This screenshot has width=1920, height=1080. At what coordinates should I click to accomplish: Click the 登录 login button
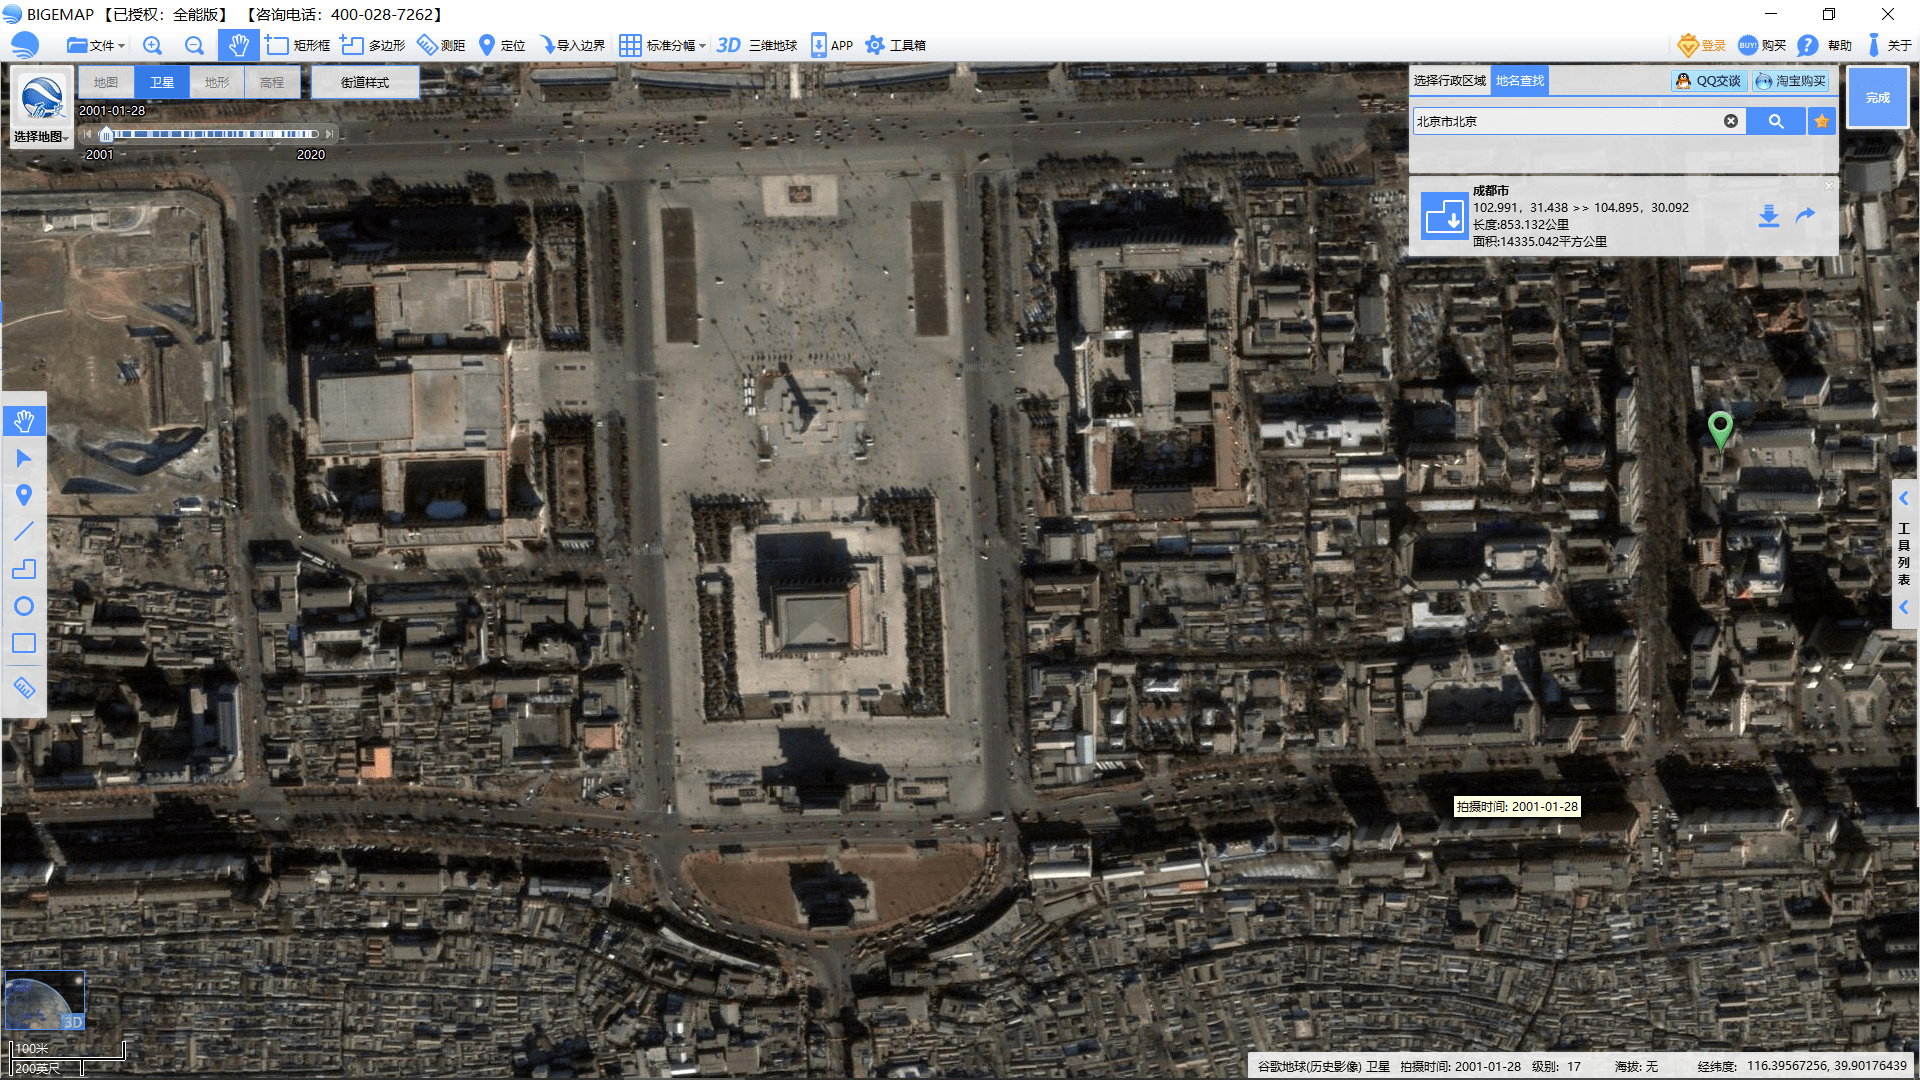tap(1702, 45)
